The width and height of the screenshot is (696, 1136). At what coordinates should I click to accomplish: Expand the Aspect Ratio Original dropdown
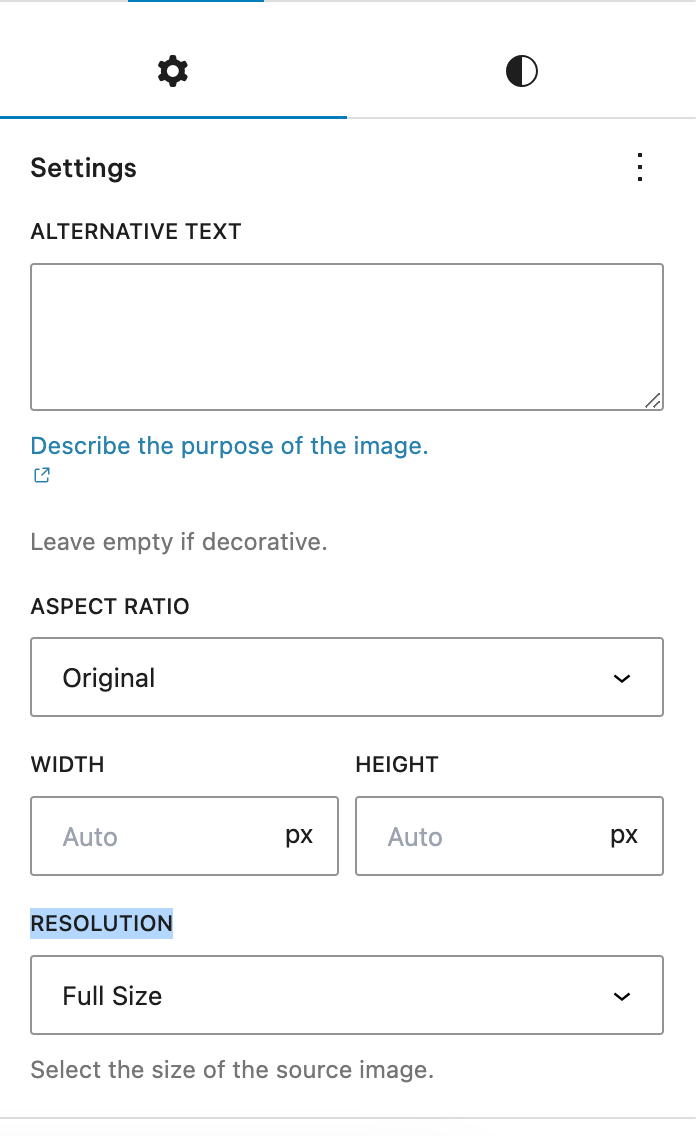coord(346,678)
